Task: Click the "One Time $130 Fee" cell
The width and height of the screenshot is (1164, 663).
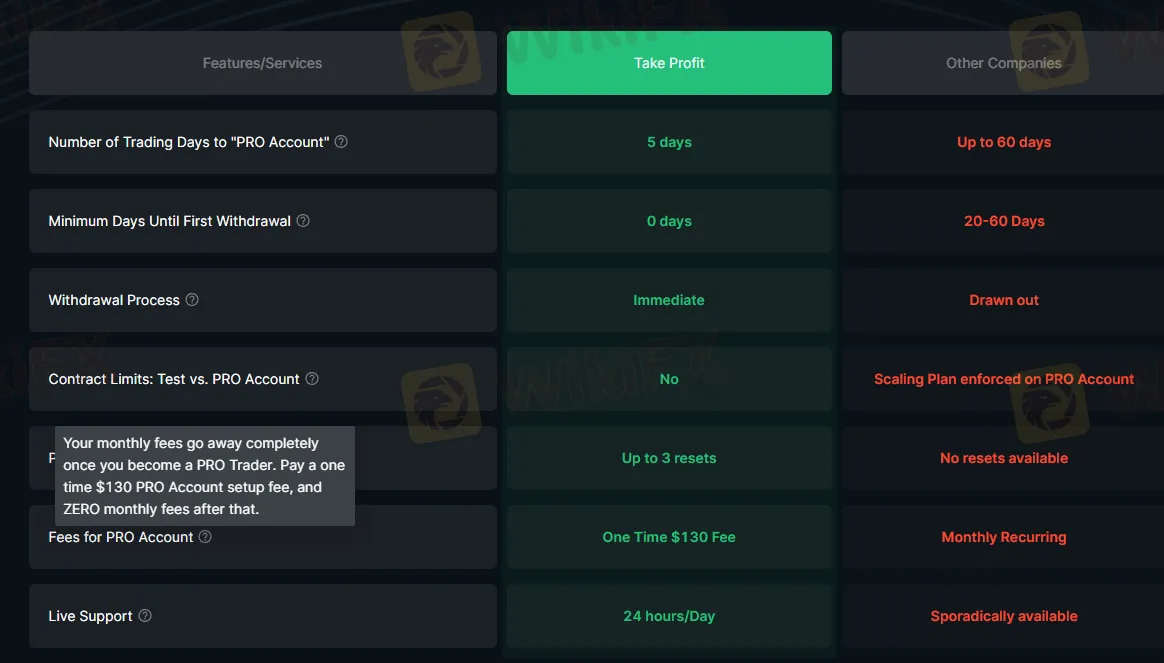Action: [x=669, y=537]
